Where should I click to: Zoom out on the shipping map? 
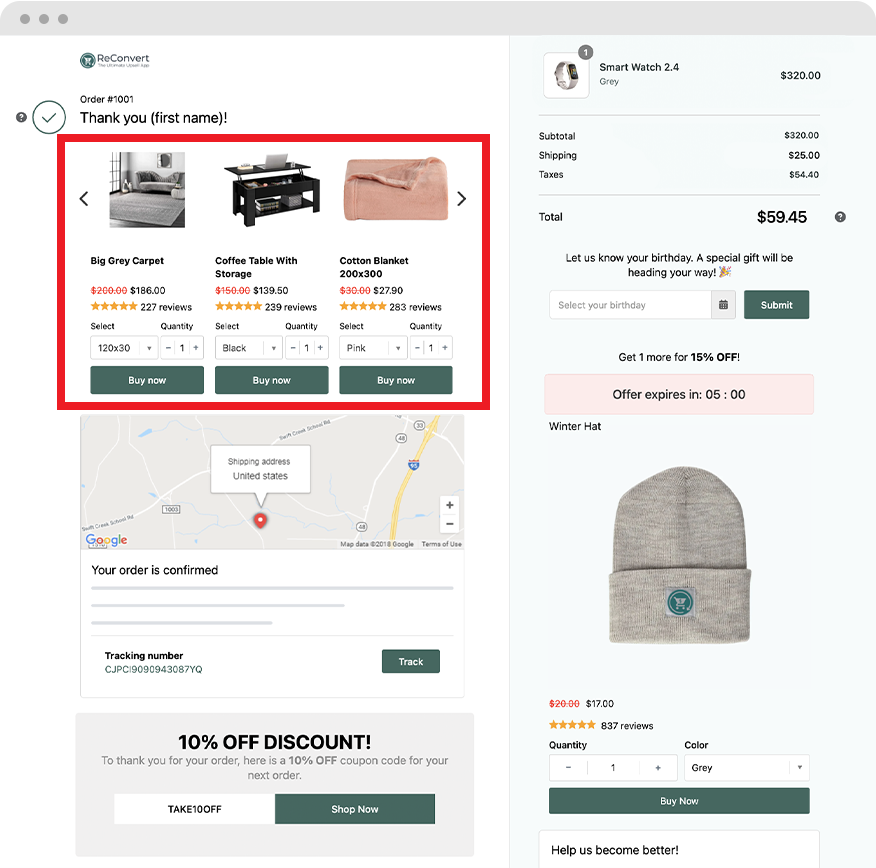(450, 524)
